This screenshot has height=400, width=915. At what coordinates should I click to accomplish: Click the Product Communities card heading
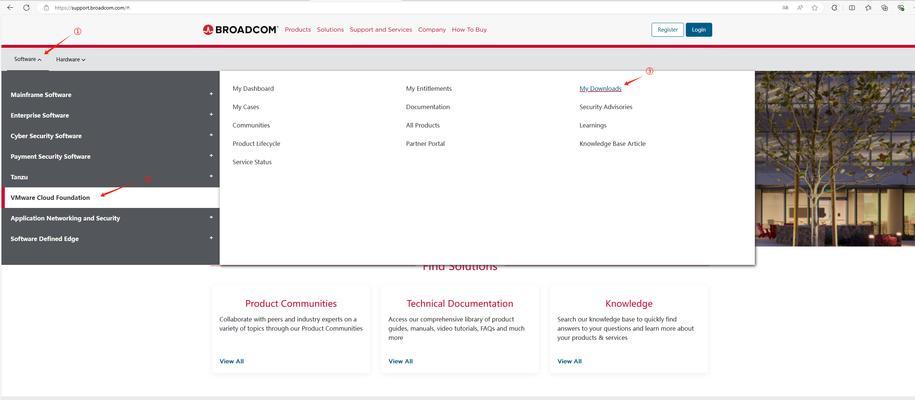pos(291,304)
